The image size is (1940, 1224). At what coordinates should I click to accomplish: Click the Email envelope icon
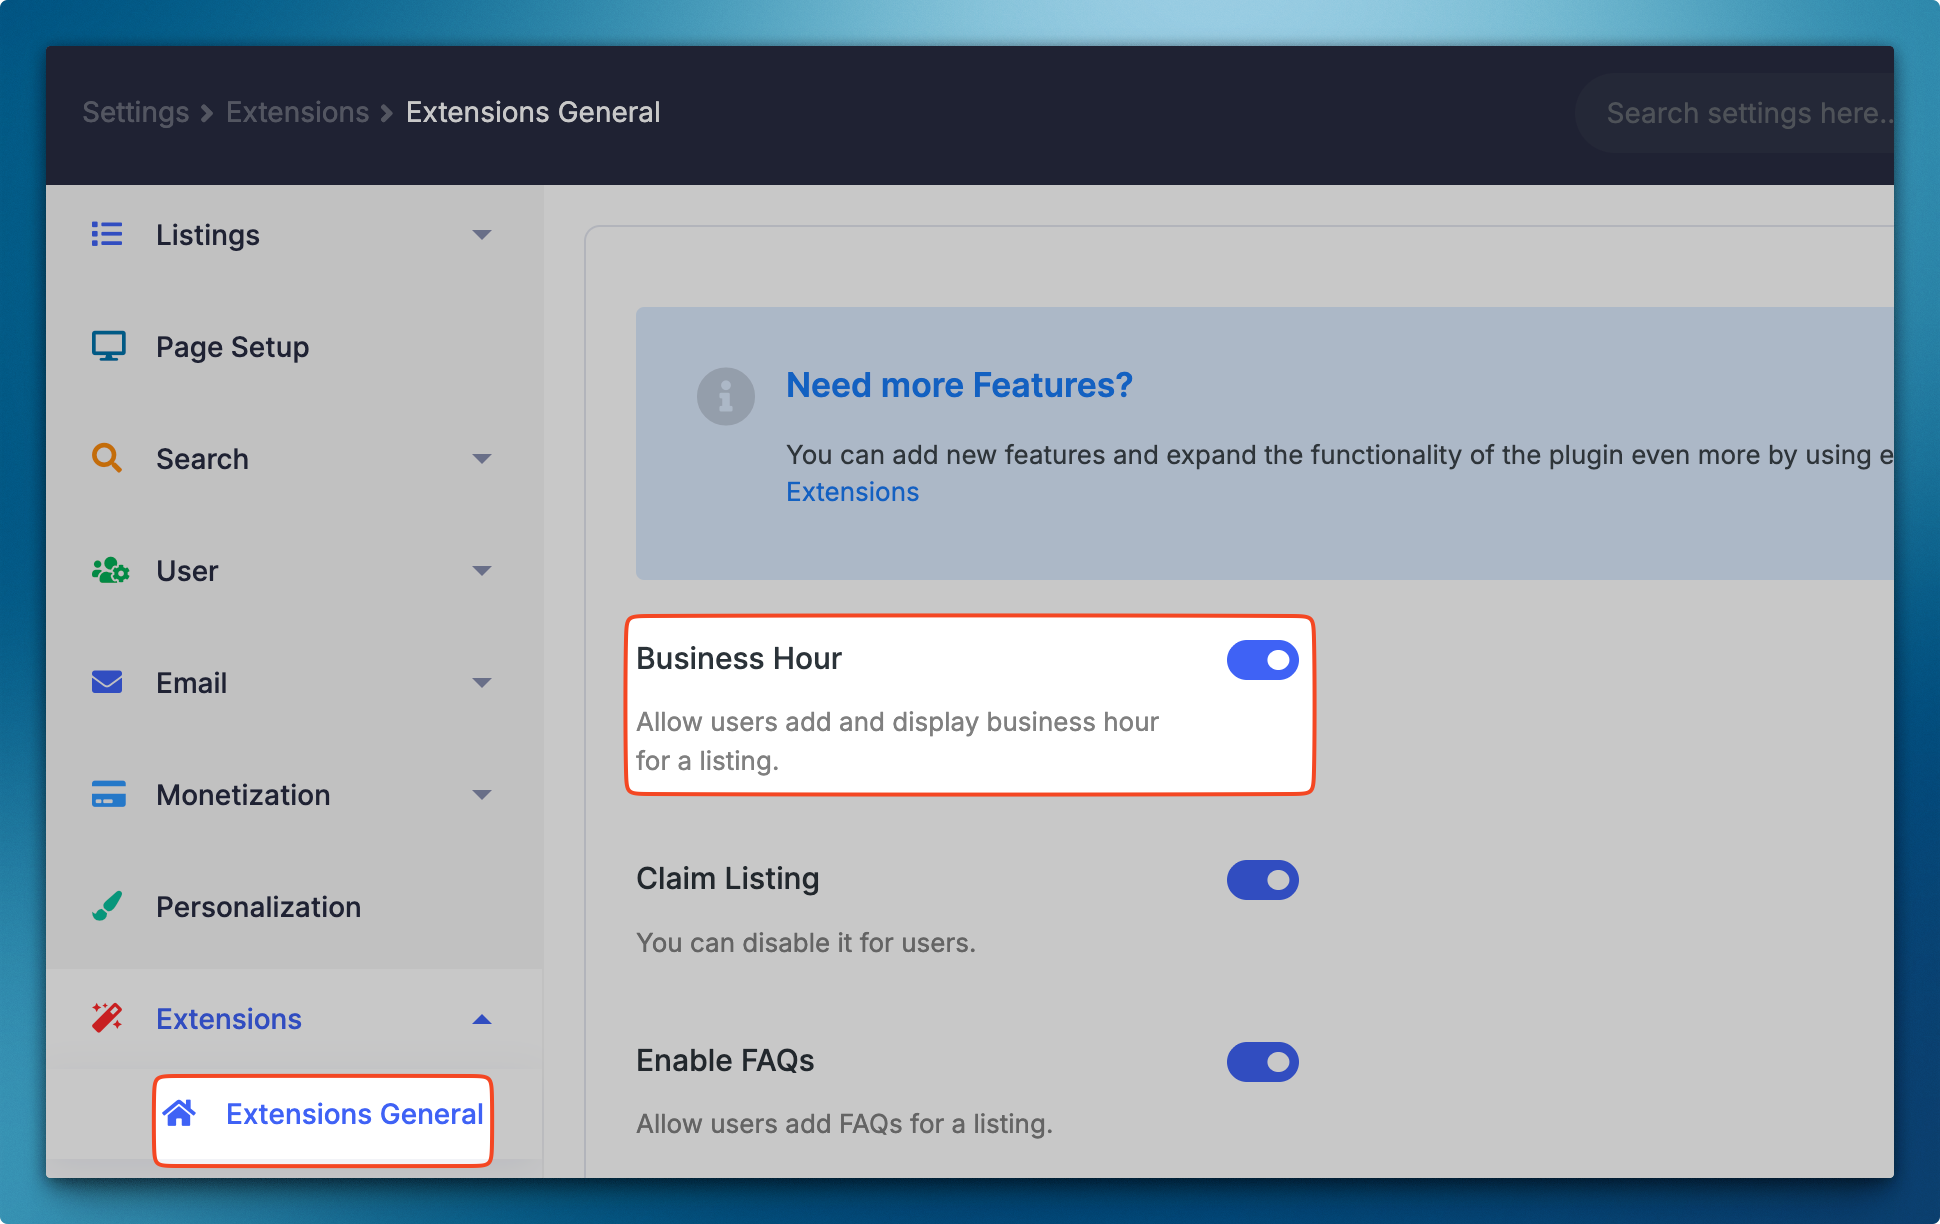pos(107,682)
